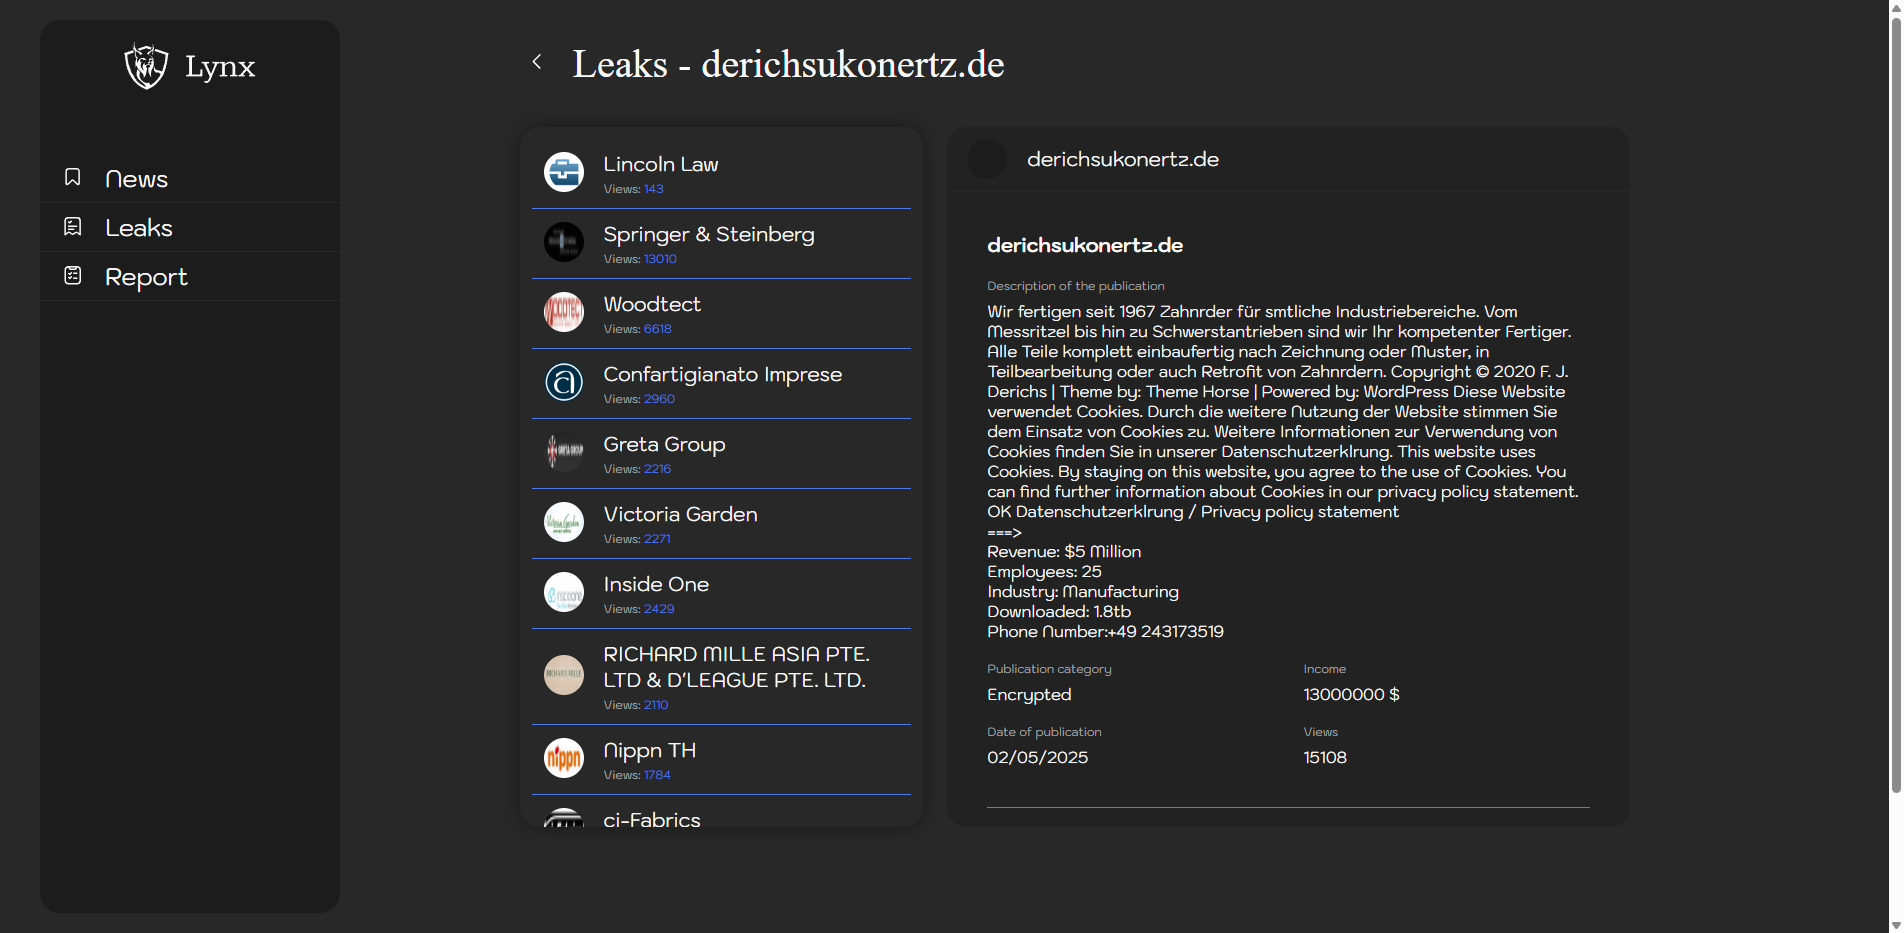Click the orange Nippn TH logo
This screenshot has height=933, width=1904.
[x=564, y=758]
